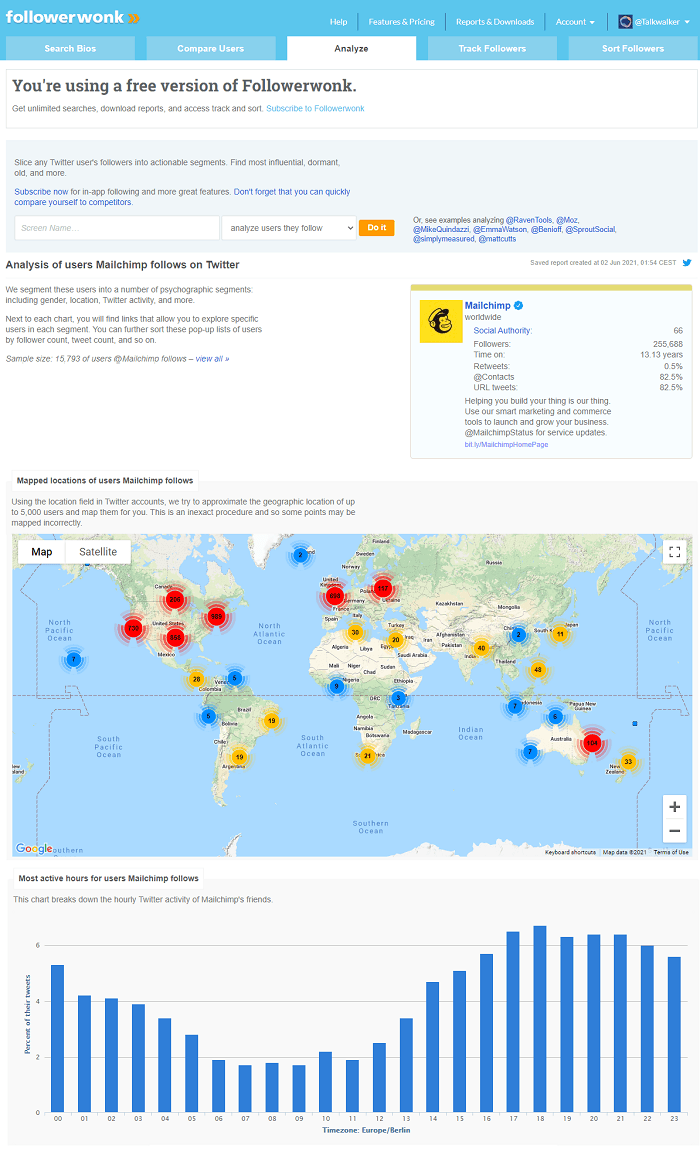Open the map cluster marker labeled 9
This screenshot has width=700, height=1149.
pos(336,687)
